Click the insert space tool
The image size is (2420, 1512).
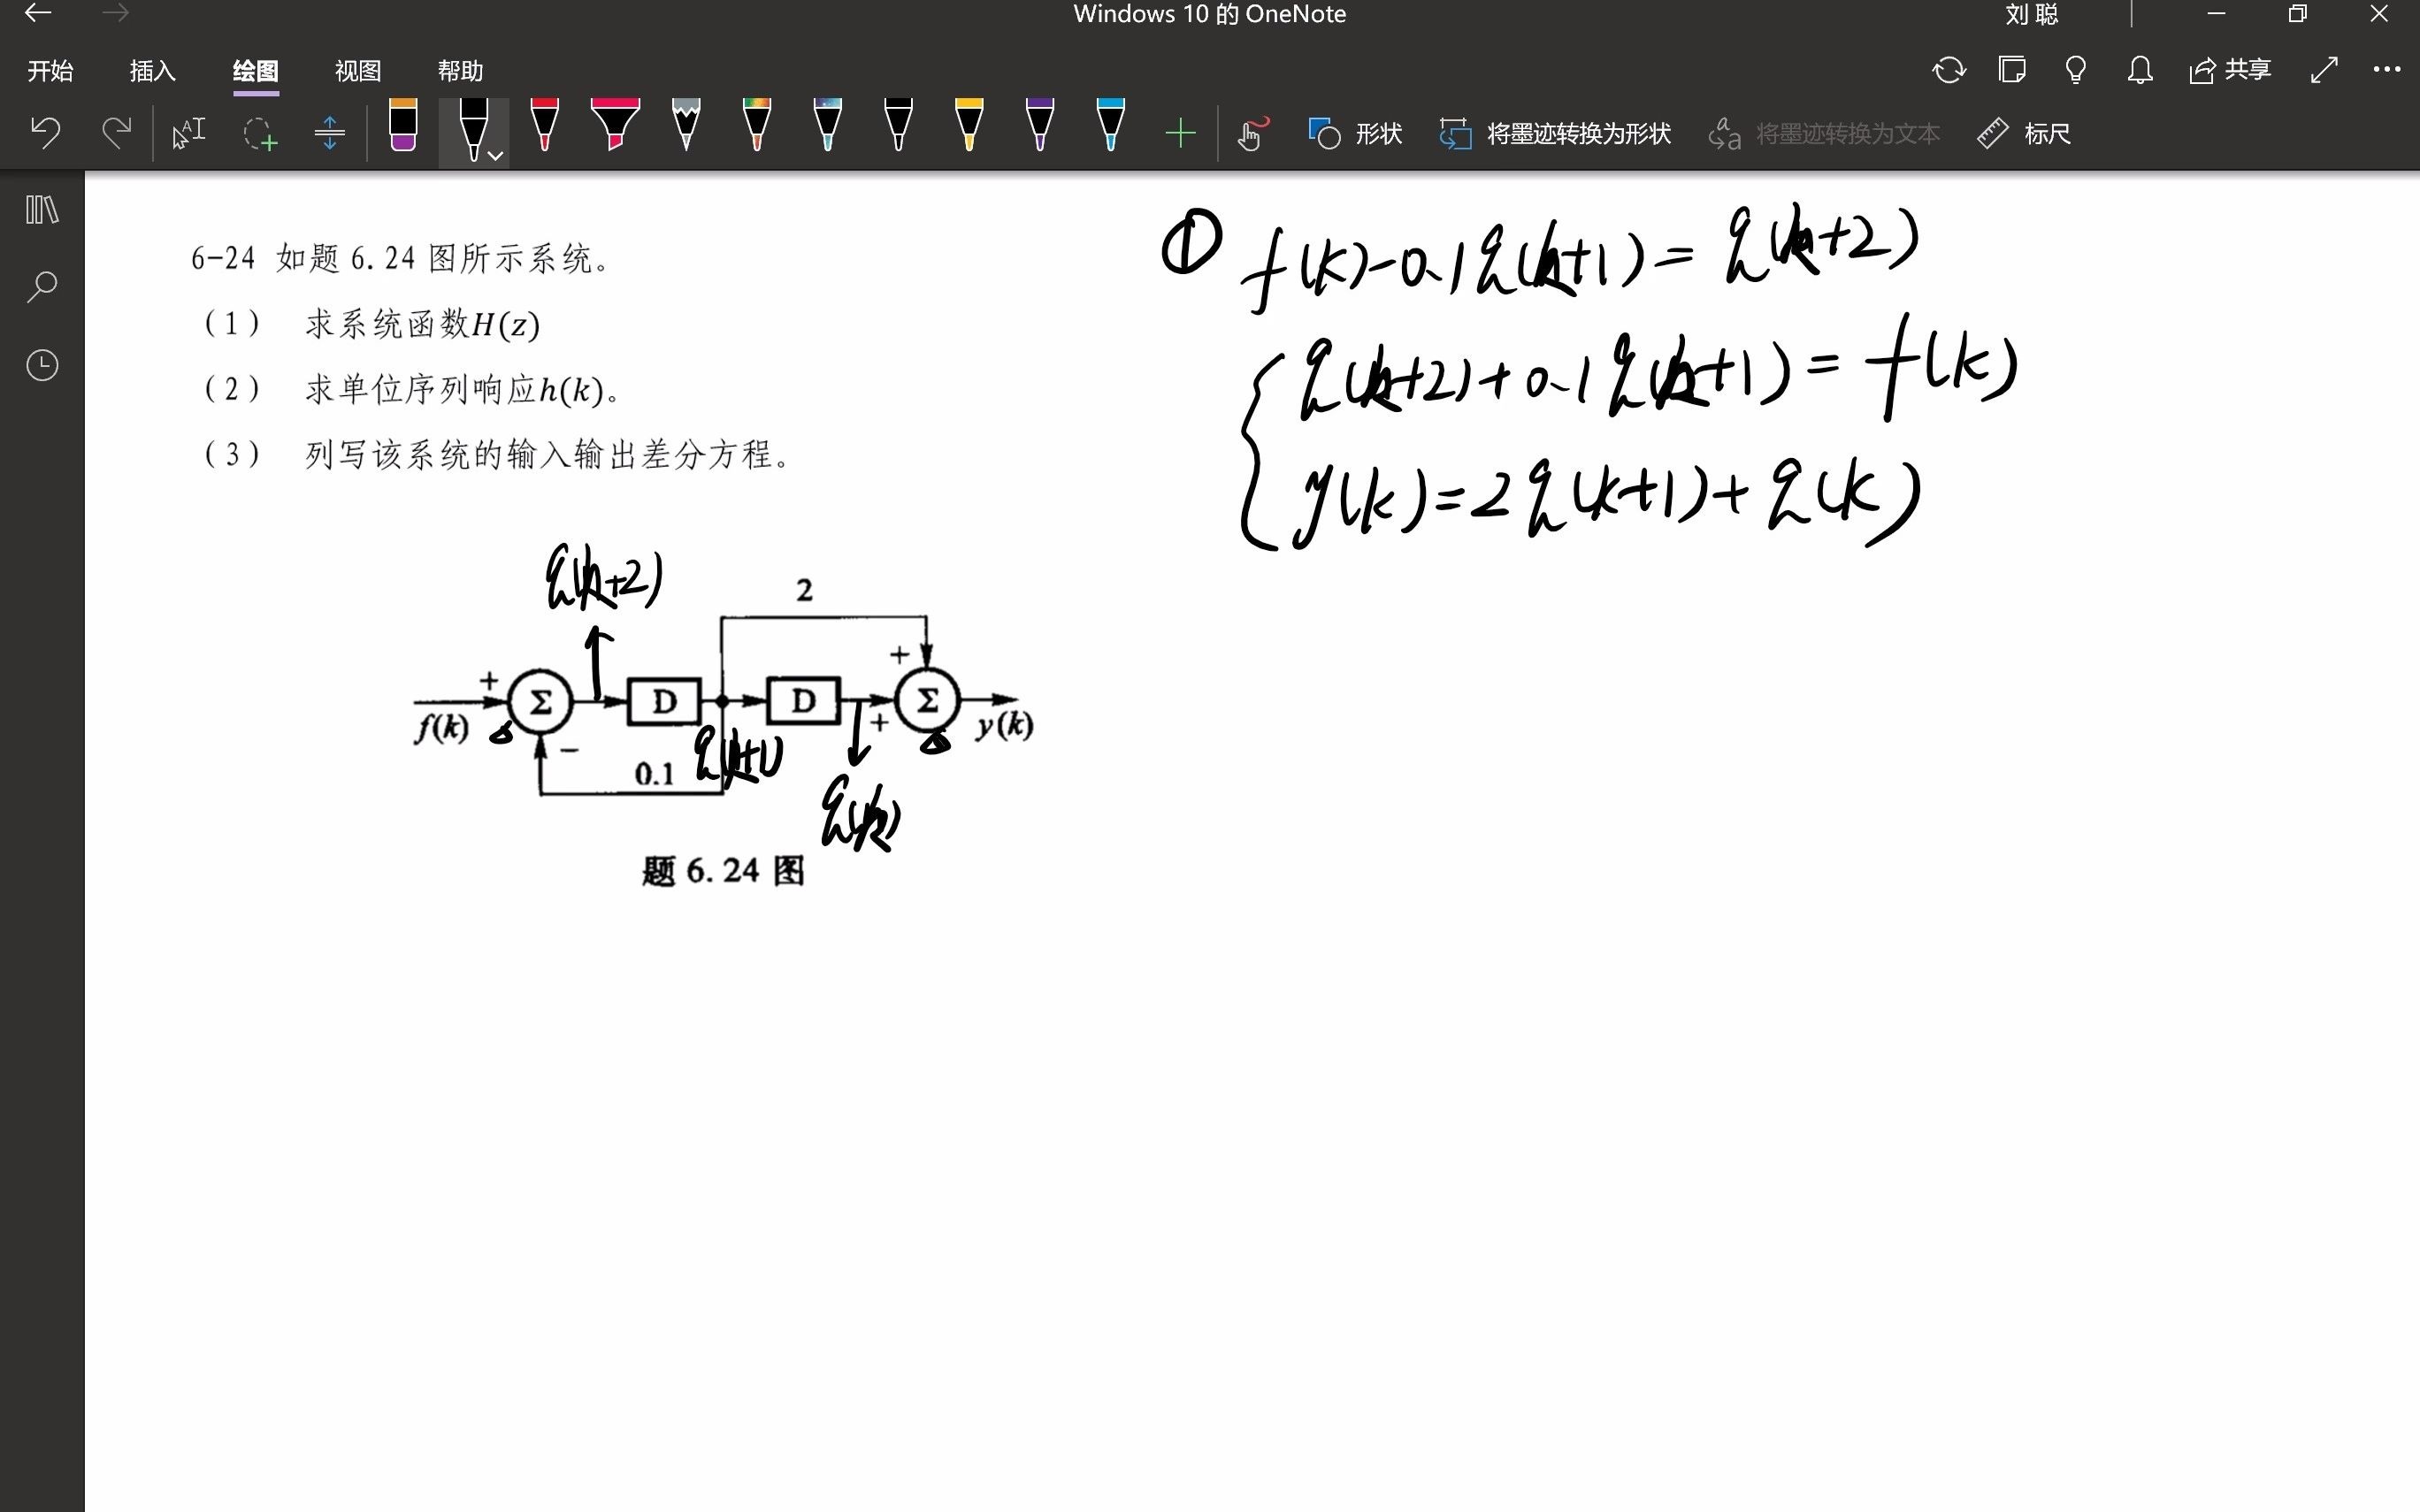pyautogui.click(x=329, y=131)
